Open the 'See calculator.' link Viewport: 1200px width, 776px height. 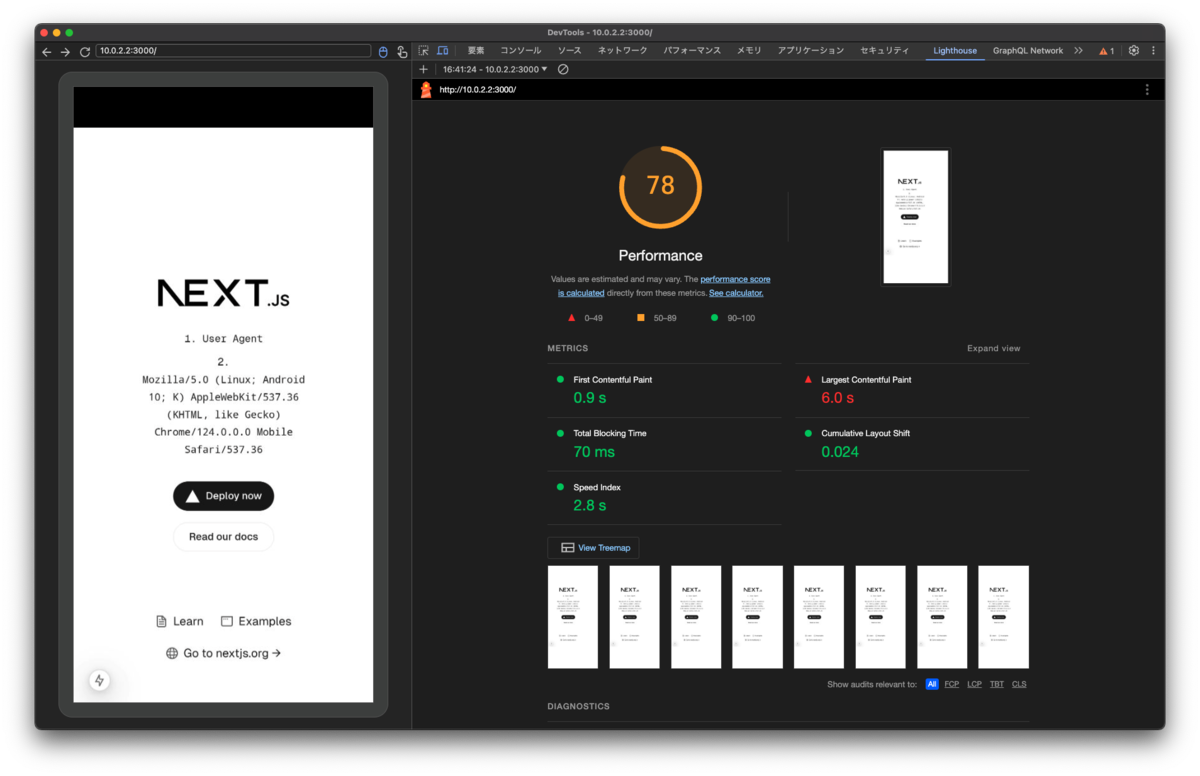(736, 293)
